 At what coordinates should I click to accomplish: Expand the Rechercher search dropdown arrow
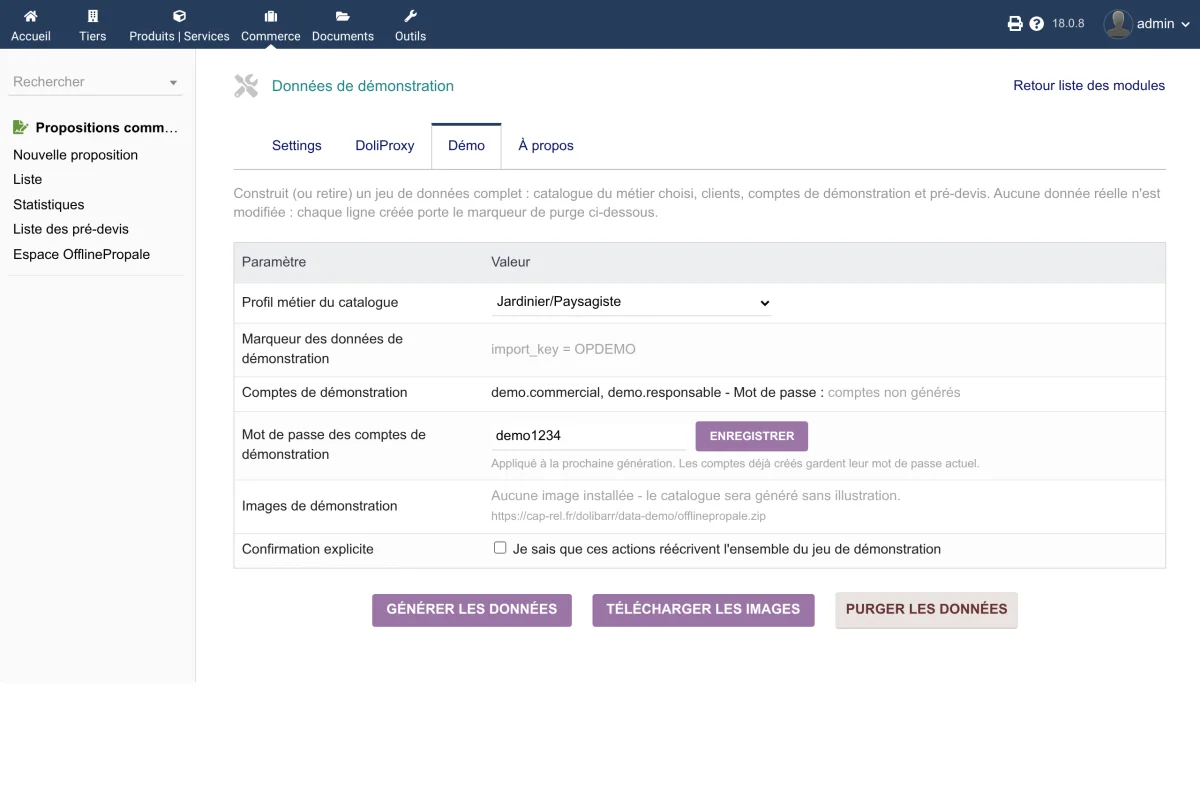(173, 83)
